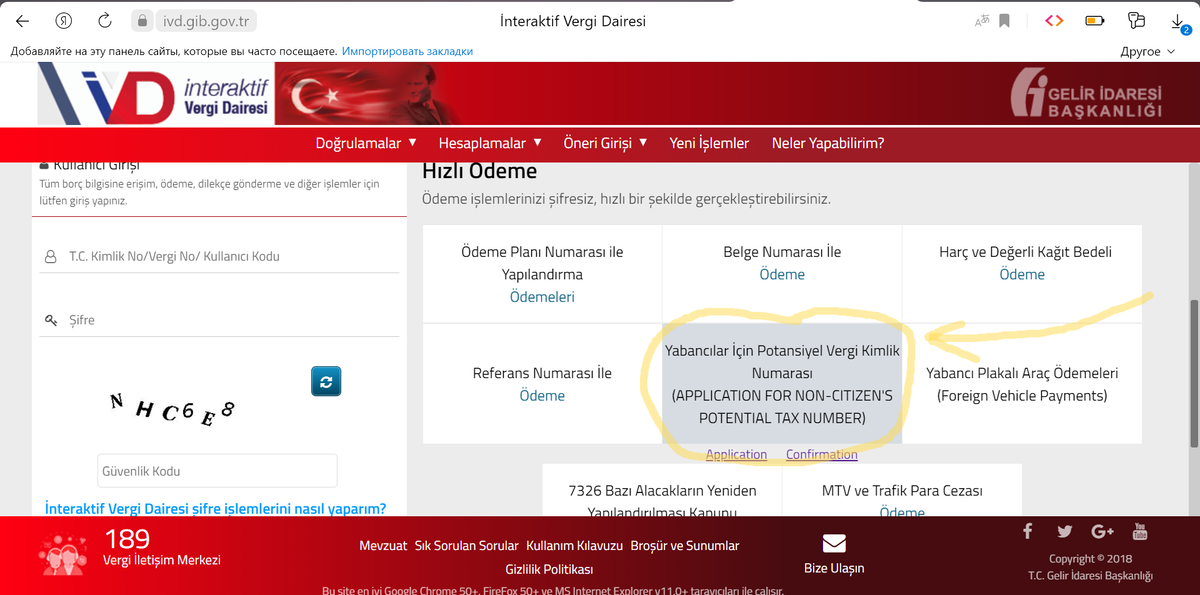
Task: Focus the T.C. Kimlik No/Vergi No field
Action: [x=220, y=257]
